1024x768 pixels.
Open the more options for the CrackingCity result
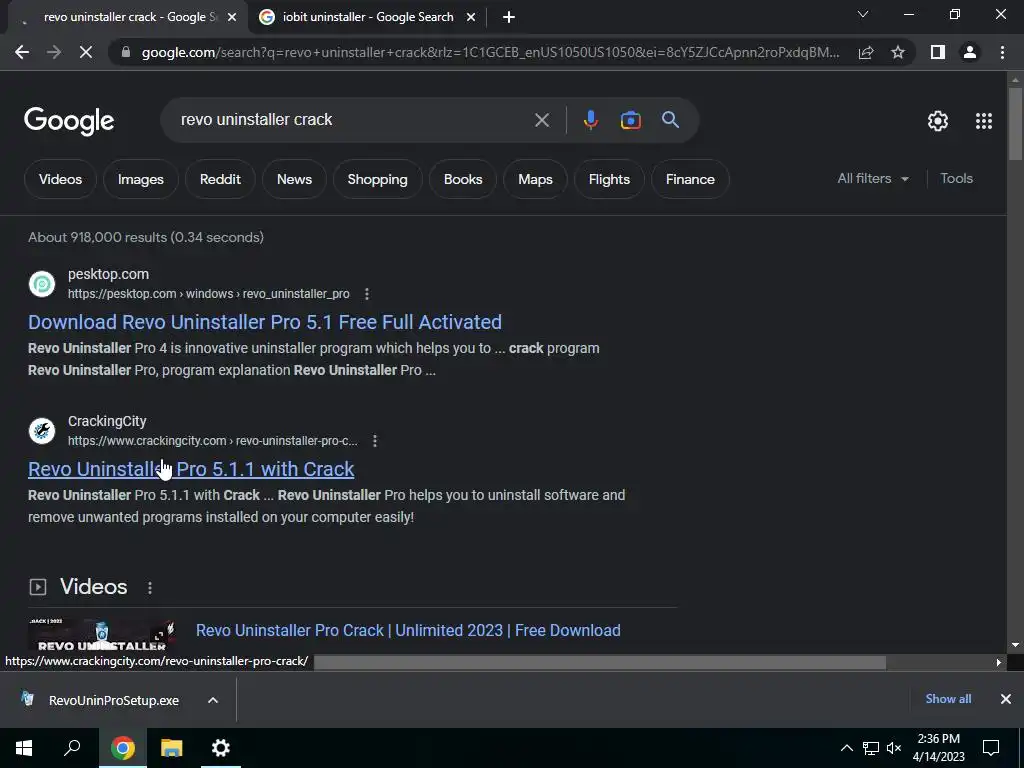pyautogui.click(x=375, y=441)
